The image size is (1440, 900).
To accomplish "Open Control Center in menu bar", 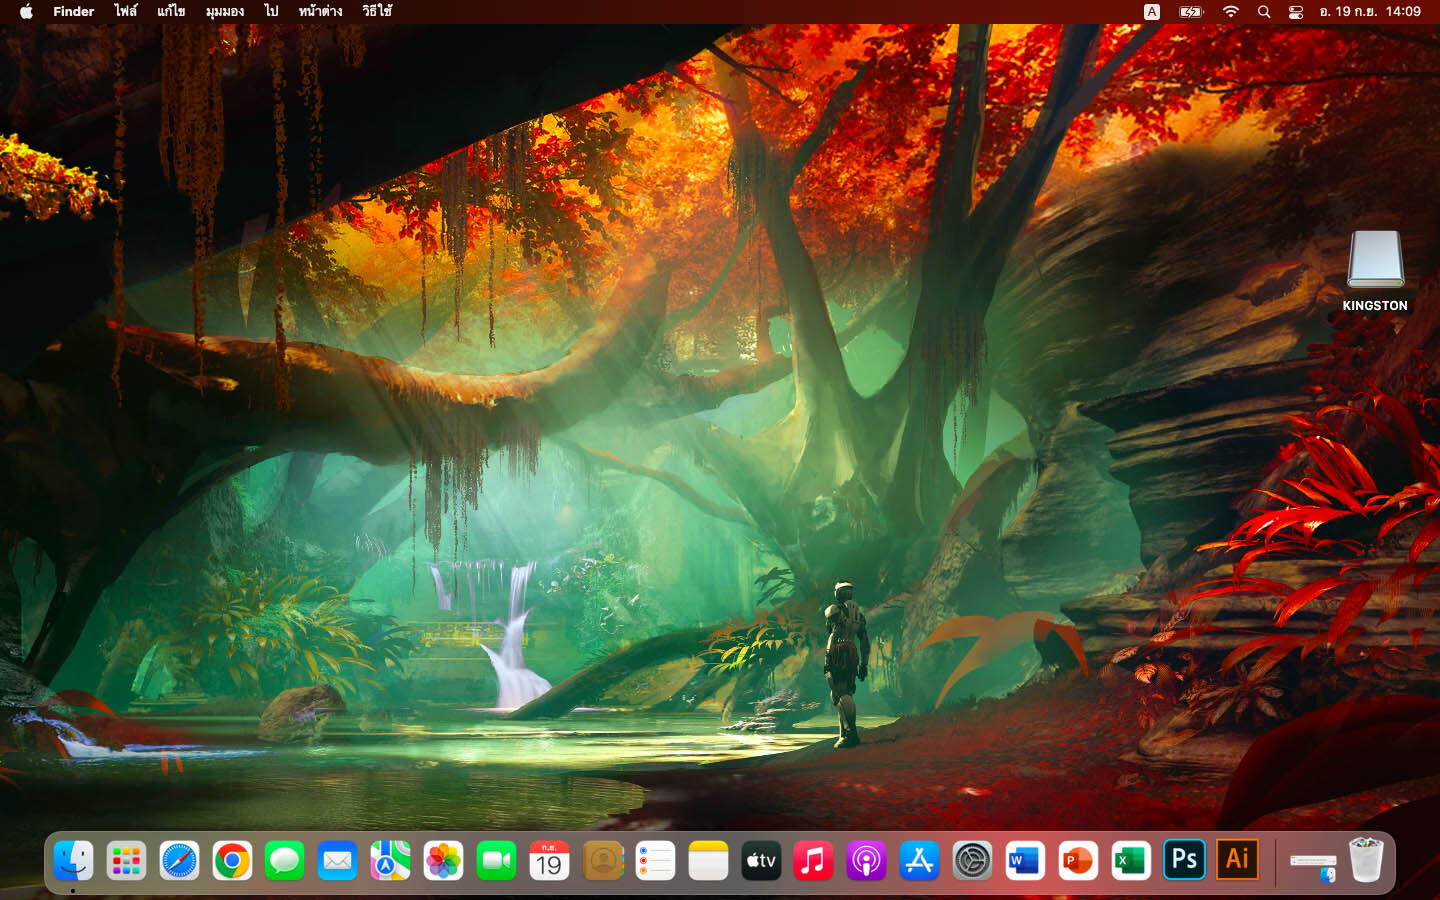I will (x=1296, y=12).
